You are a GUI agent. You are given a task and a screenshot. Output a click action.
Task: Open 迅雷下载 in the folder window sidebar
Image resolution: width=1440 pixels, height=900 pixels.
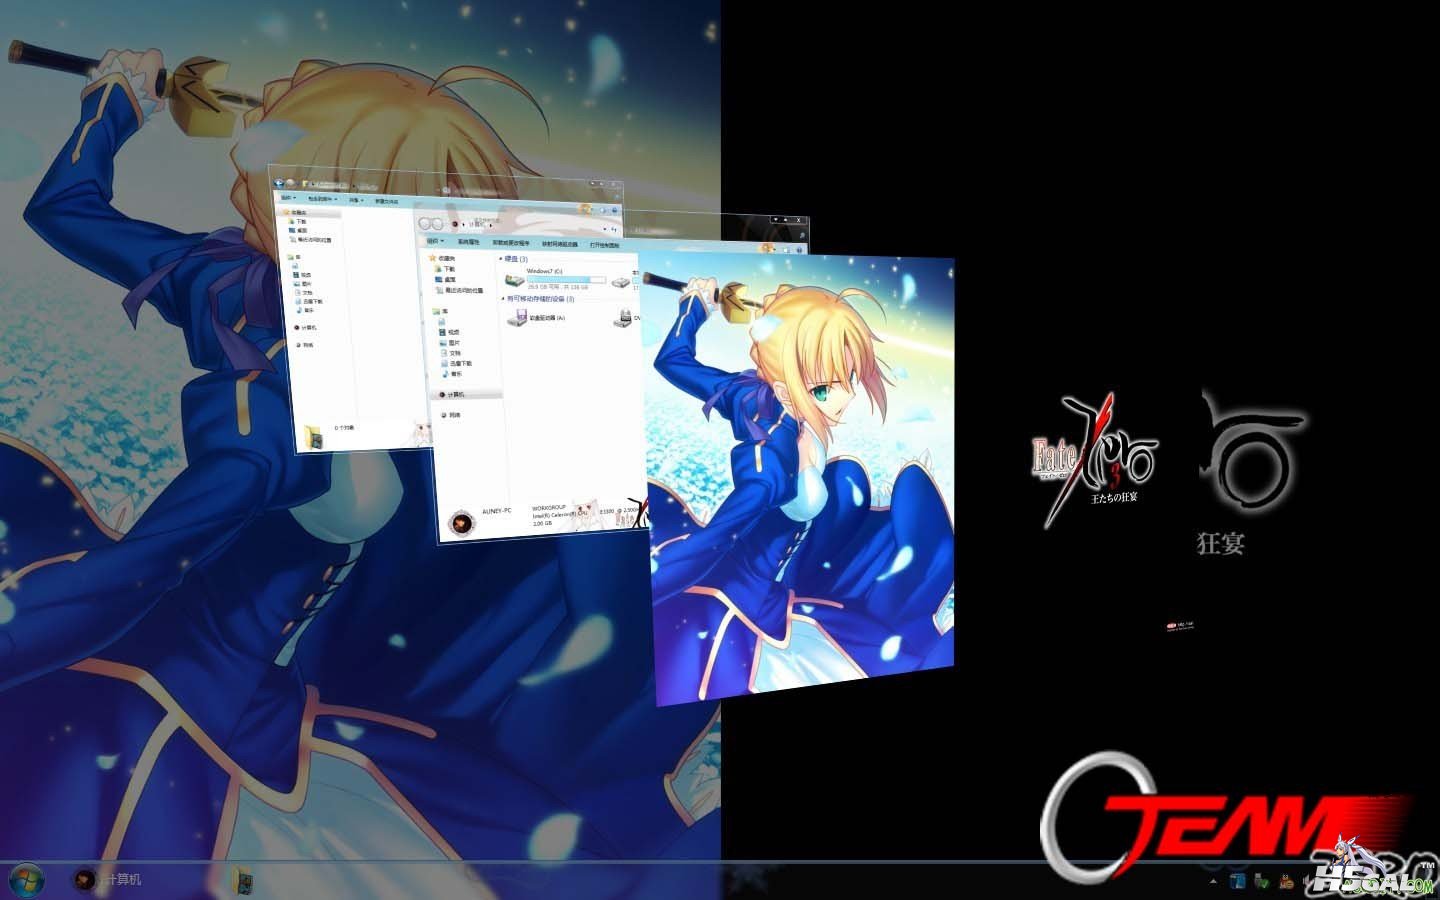[x=310, y=301]
